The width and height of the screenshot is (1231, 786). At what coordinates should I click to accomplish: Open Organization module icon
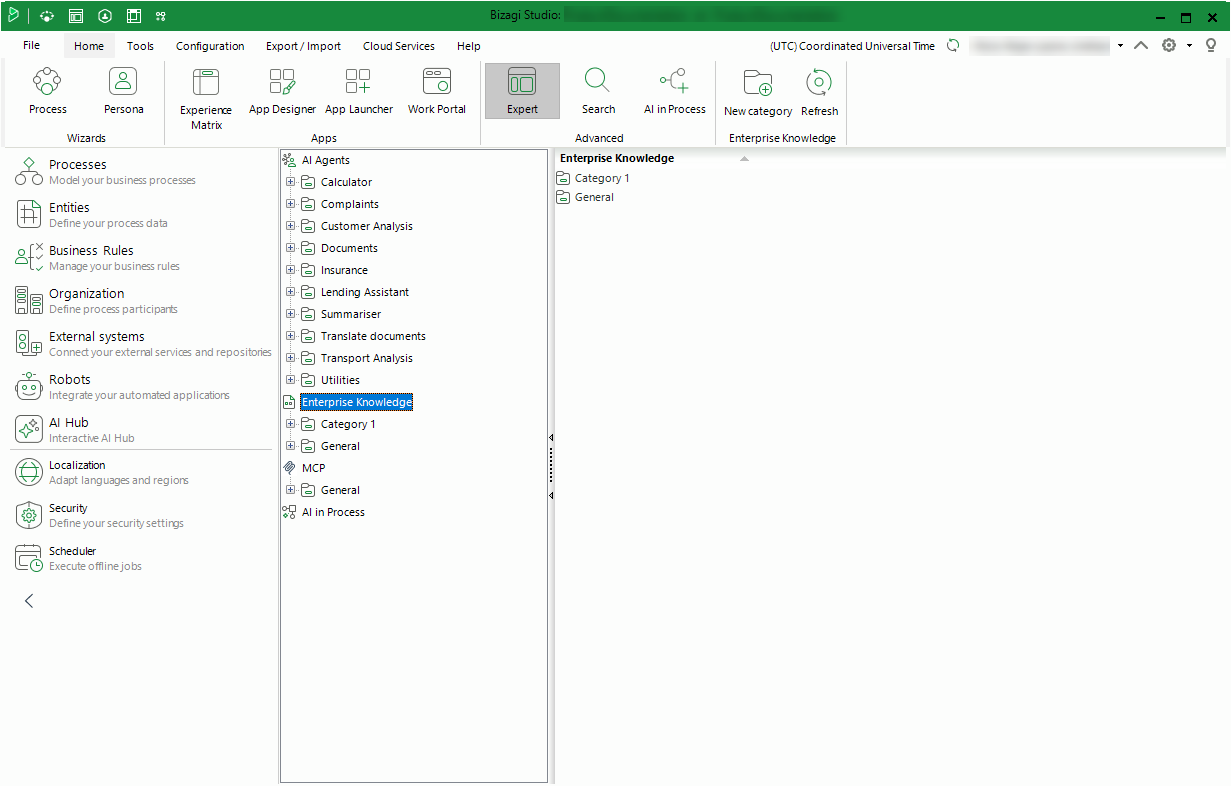pos(29,300)
